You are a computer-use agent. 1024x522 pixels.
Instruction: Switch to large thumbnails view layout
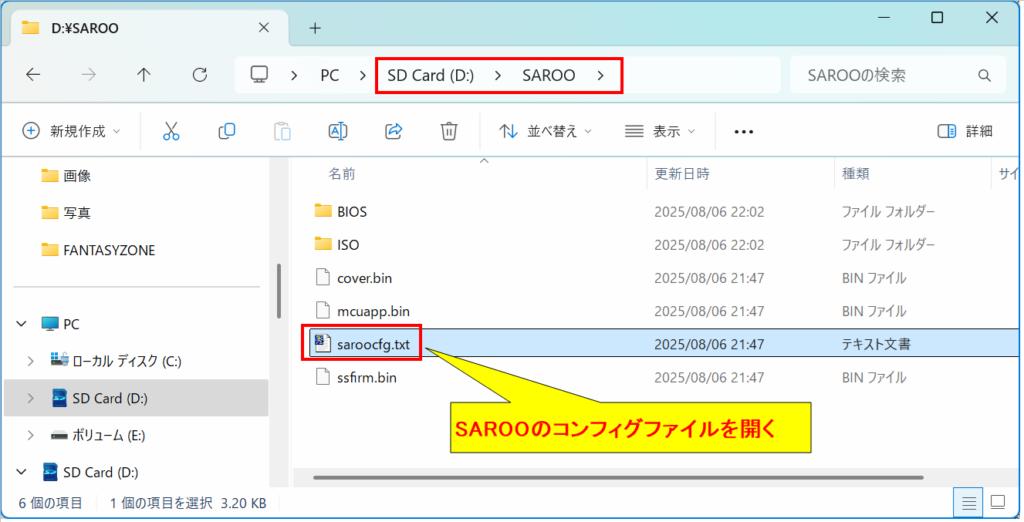click(x=997, y=501)
